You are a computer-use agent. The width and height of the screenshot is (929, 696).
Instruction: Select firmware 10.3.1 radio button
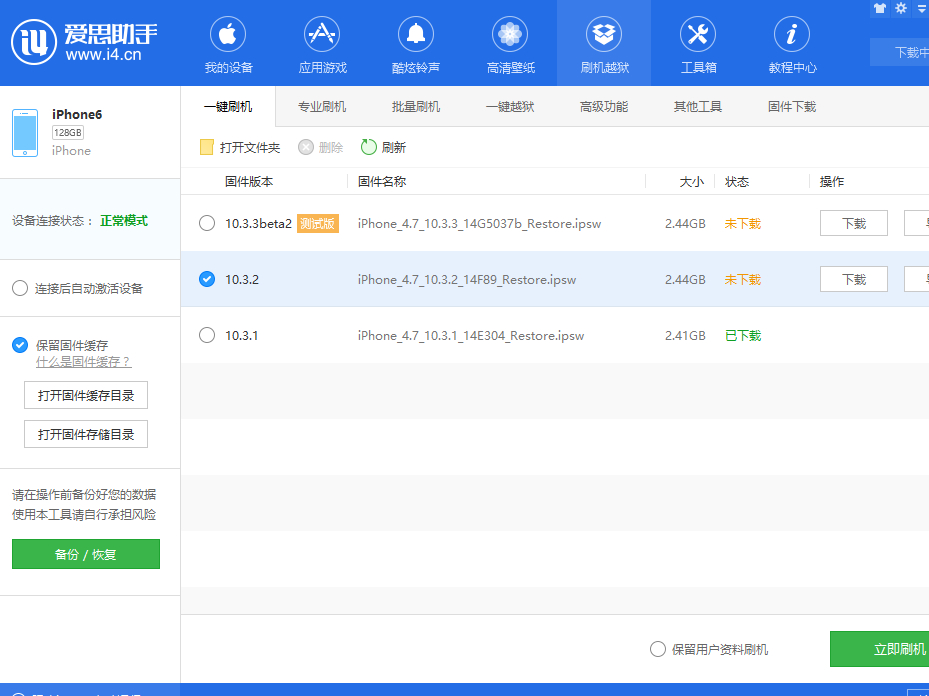(207, 335)
